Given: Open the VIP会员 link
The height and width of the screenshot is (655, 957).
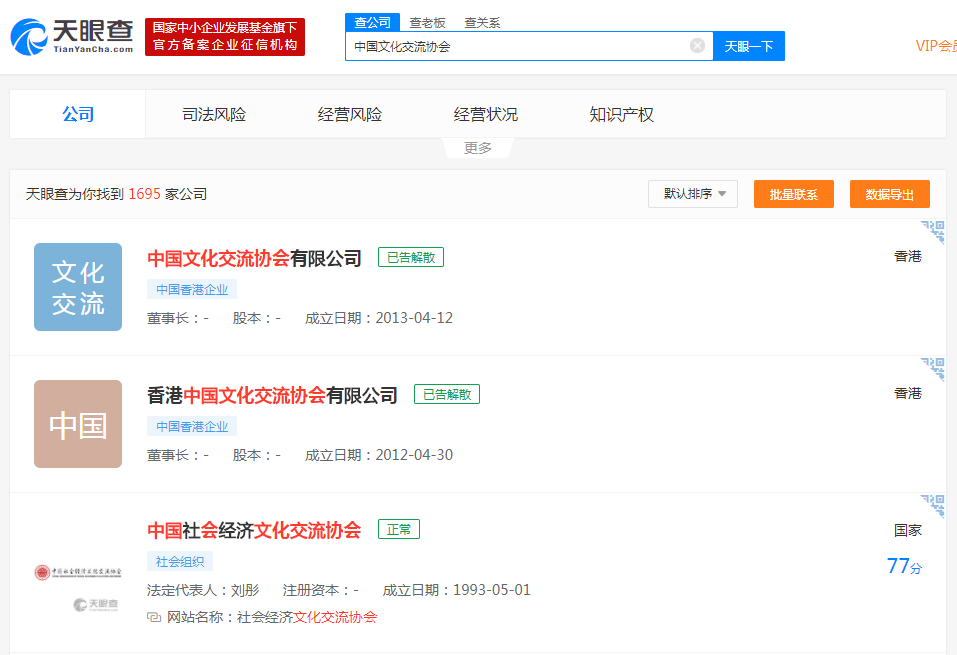Looking at the screenshot, I should point(936,46).
